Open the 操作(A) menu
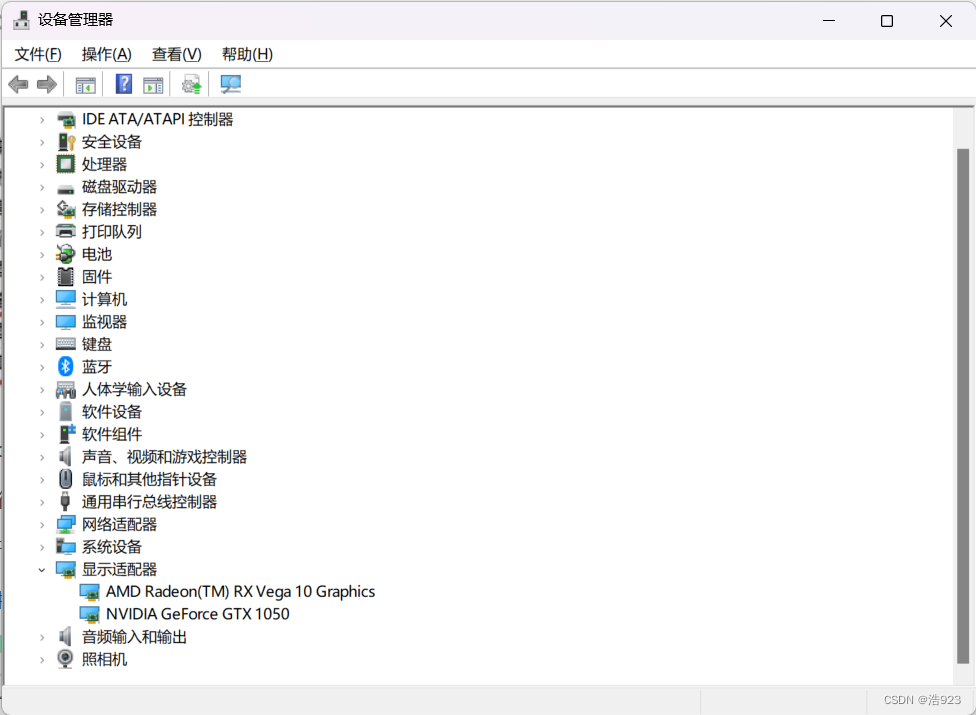Screen dimensions: 976x715 pos(106,54)
